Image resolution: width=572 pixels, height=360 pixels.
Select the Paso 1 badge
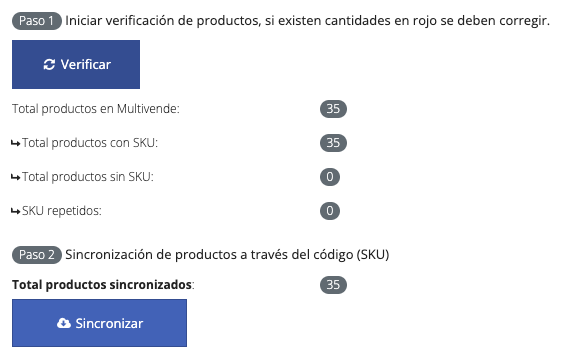point(37,21)
